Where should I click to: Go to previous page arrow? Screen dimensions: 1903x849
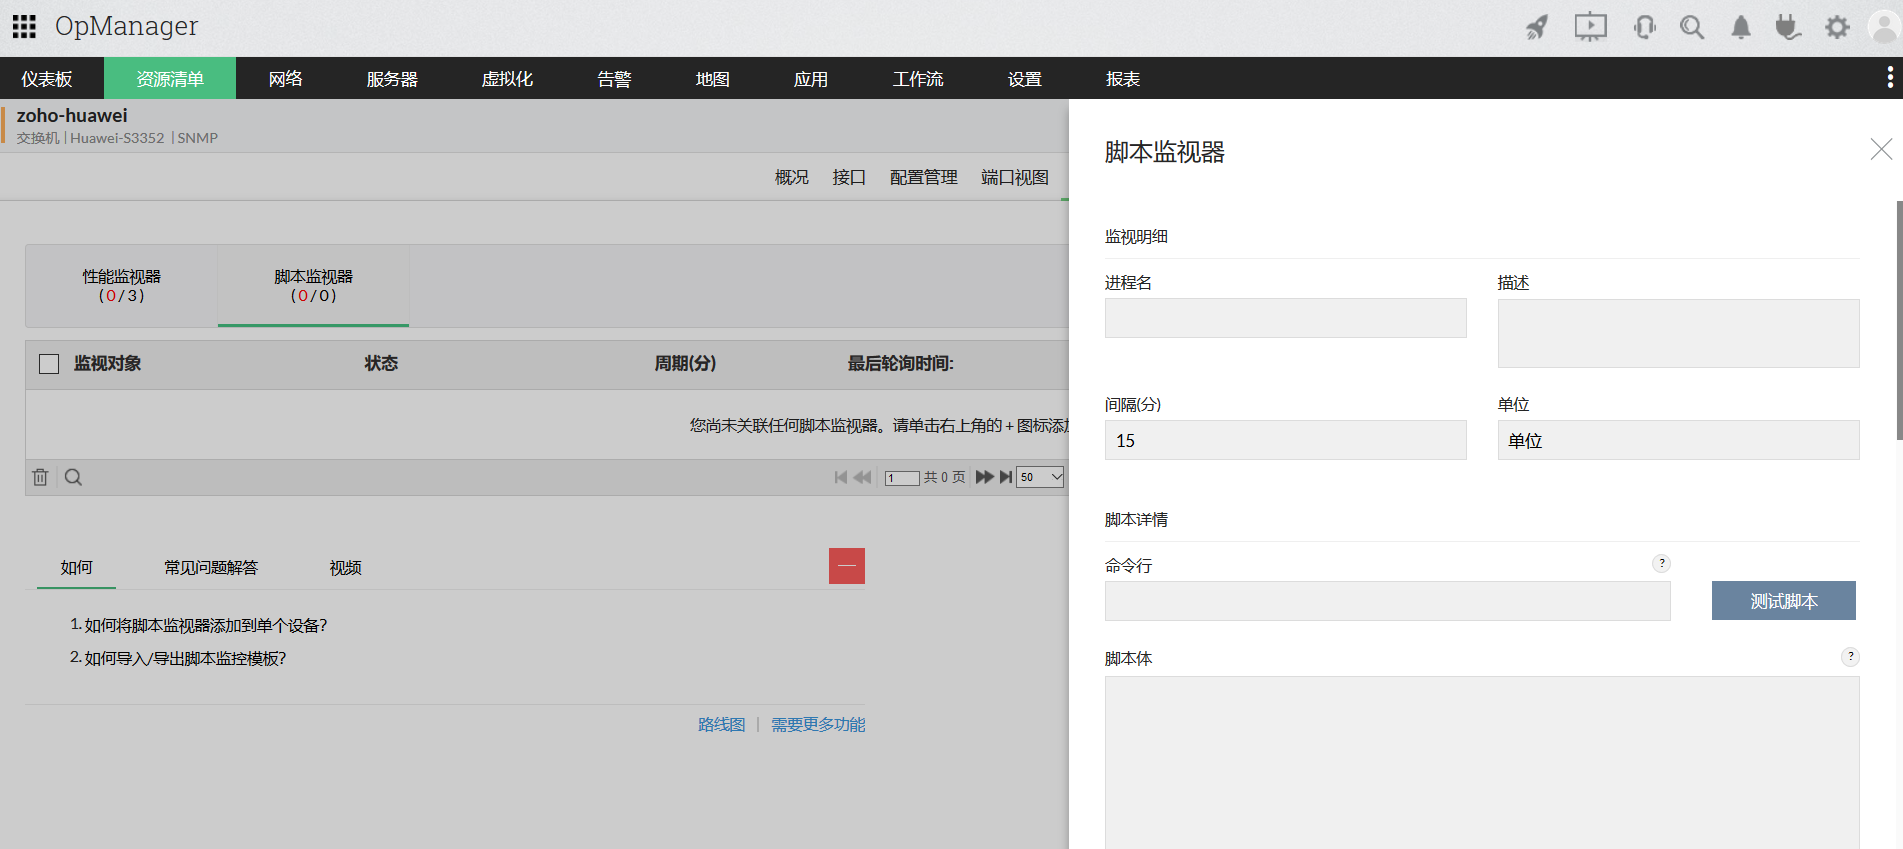coord(863,477)
